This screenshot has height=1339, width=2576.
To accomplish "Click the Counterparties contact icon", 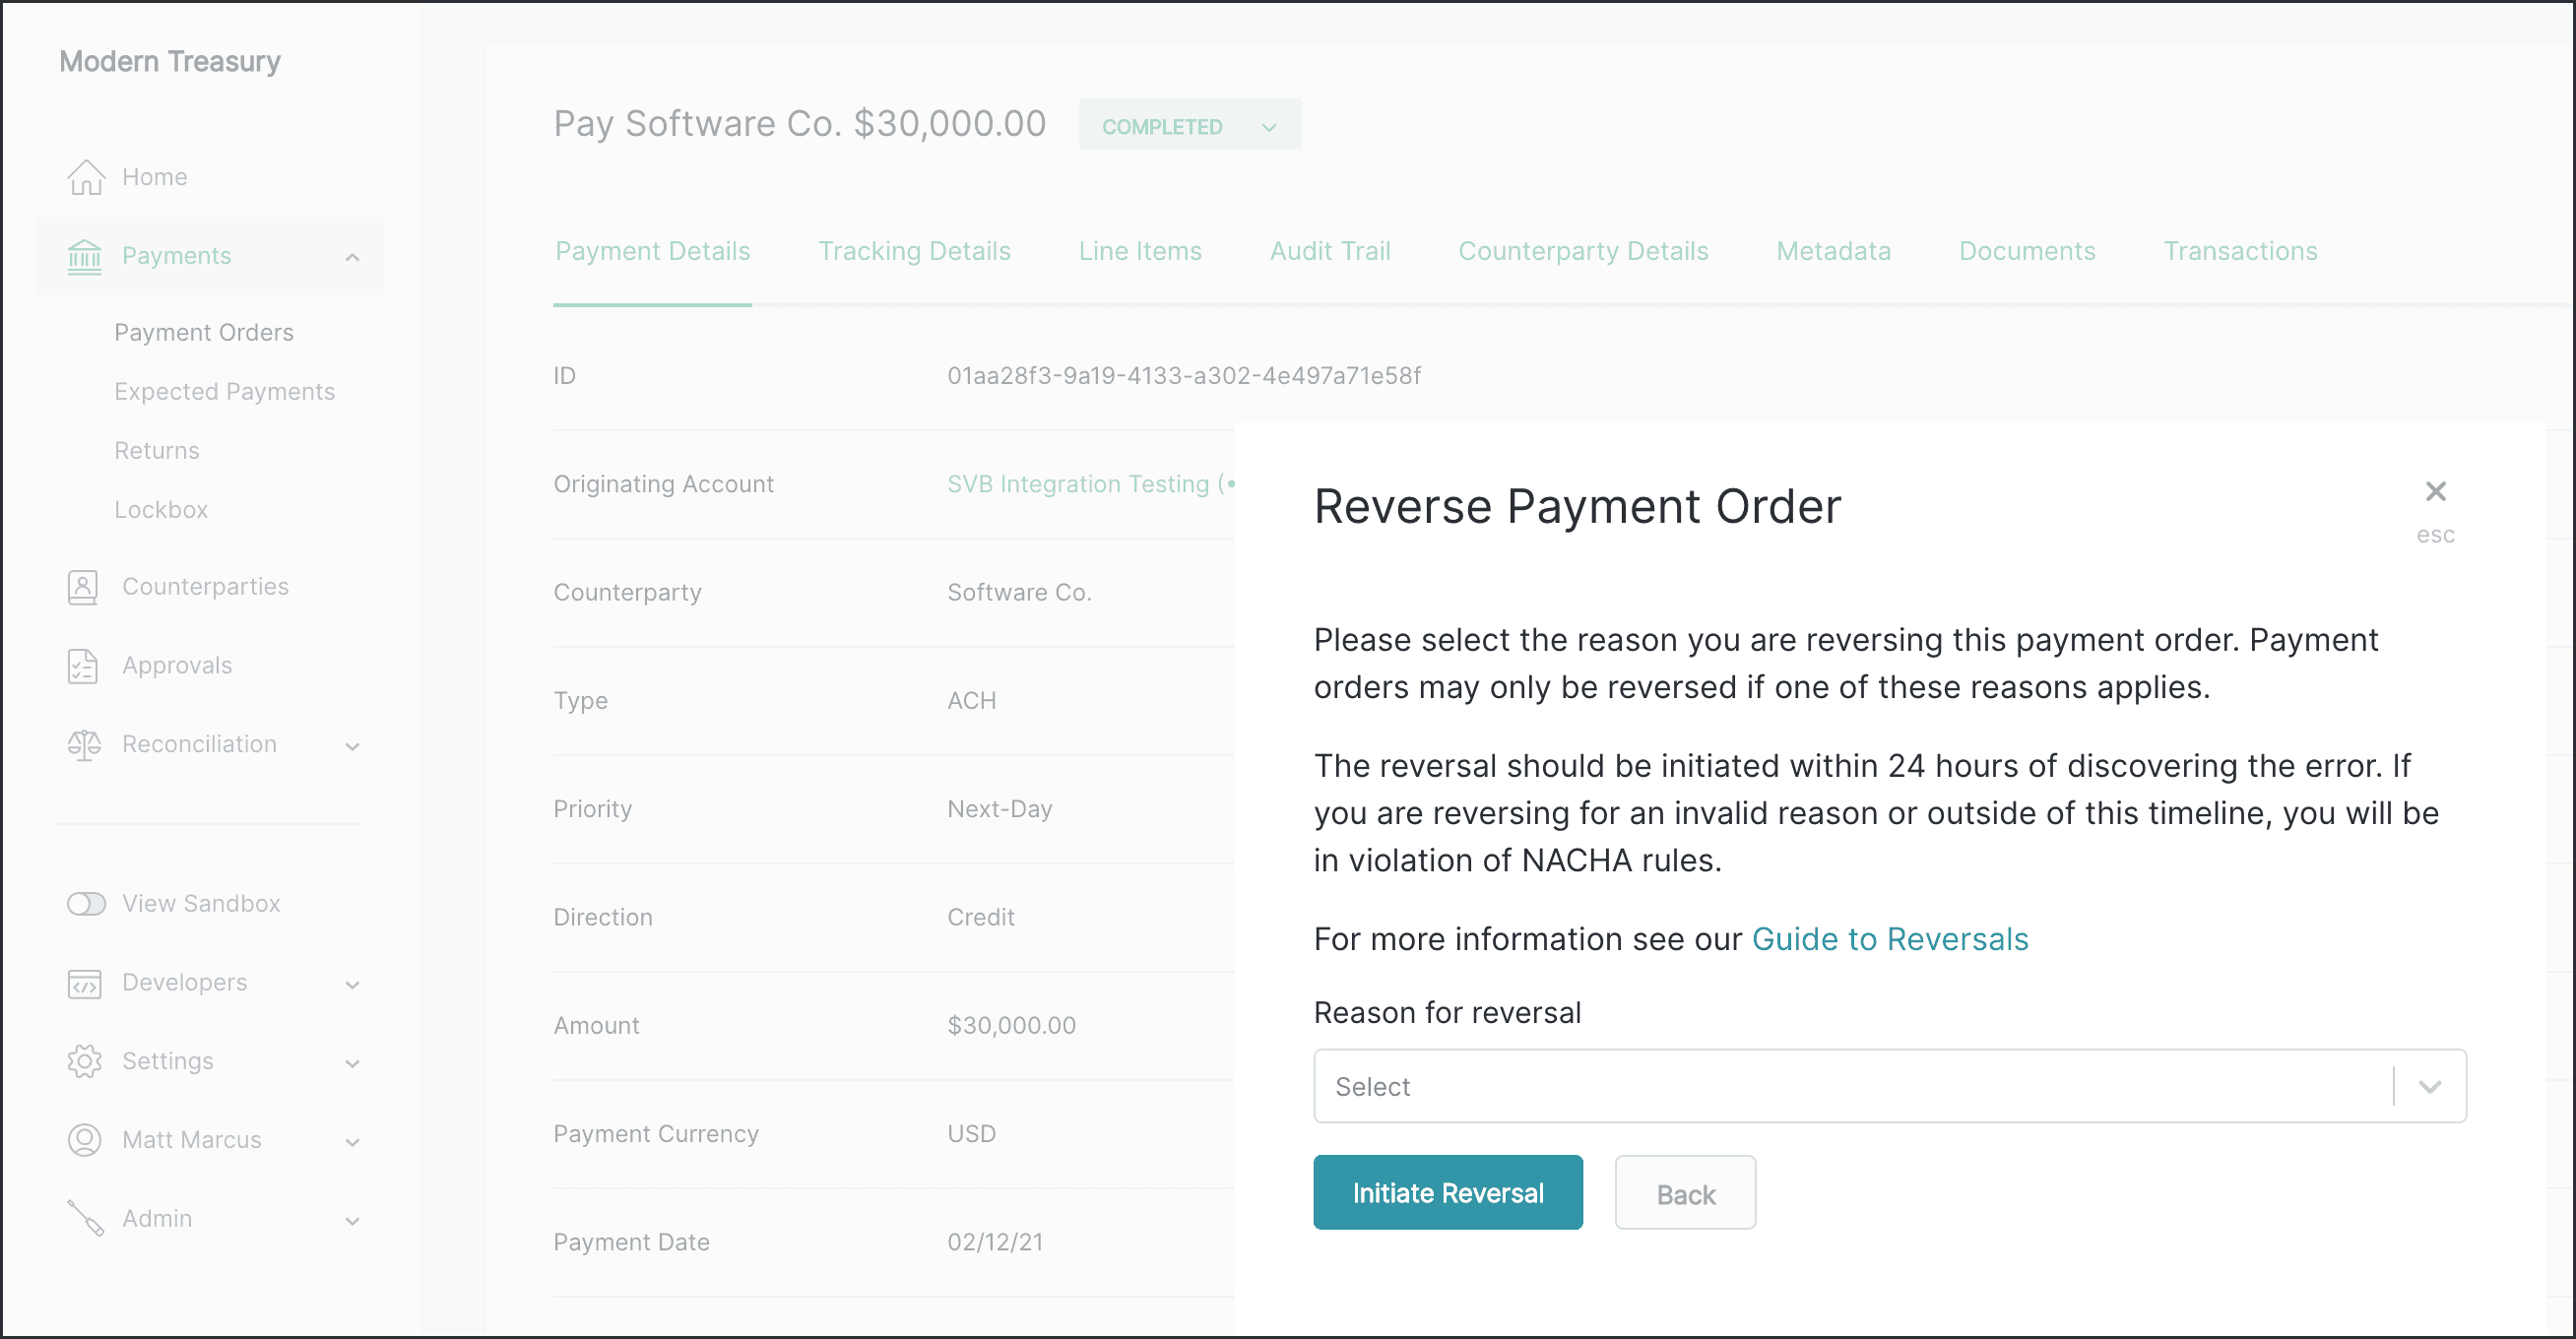I will pos(83,587).
